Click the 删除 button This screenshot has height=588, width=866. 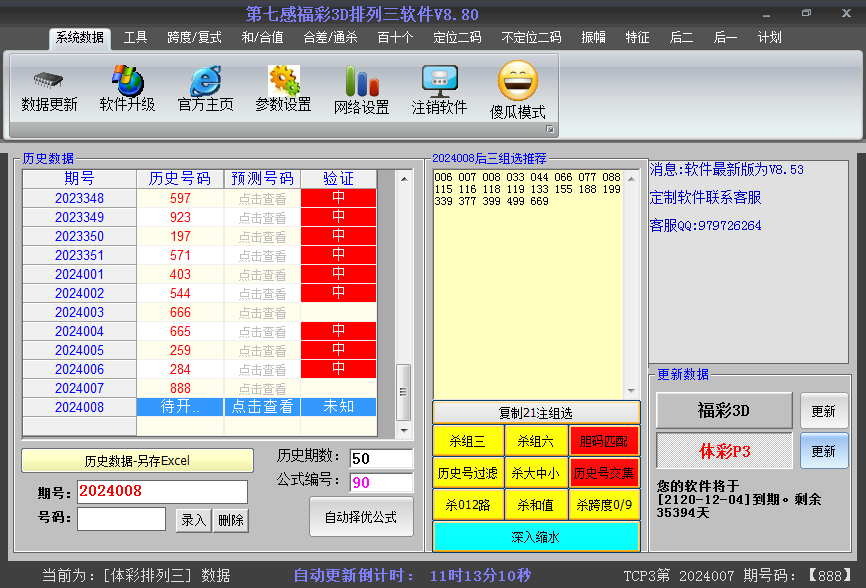(231, 520)
